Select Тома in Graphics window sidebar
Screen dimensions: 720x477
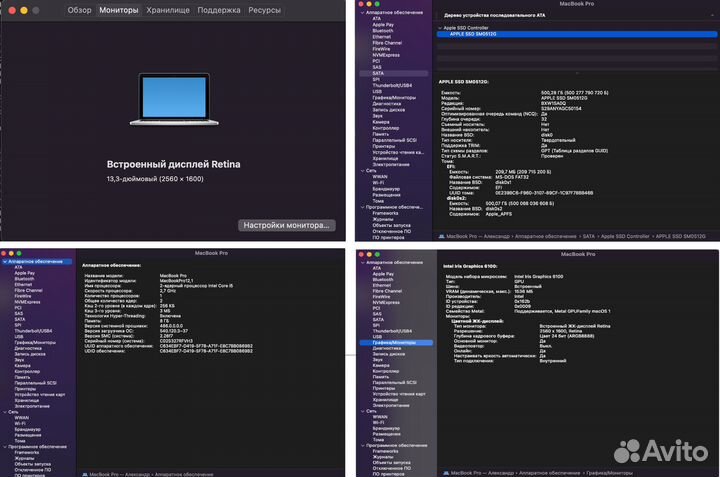pos(378,440)
